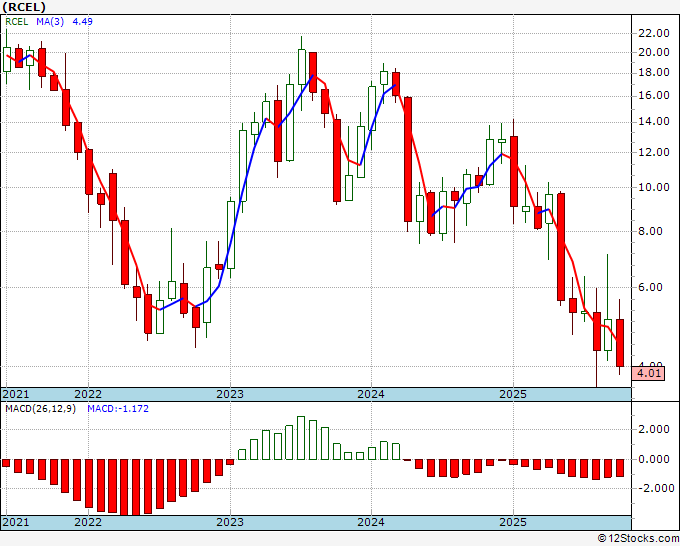Viewport: 680px width, 546px height.
Task: Click the 16.00 price axis label
Action: (x=654, y=95)
